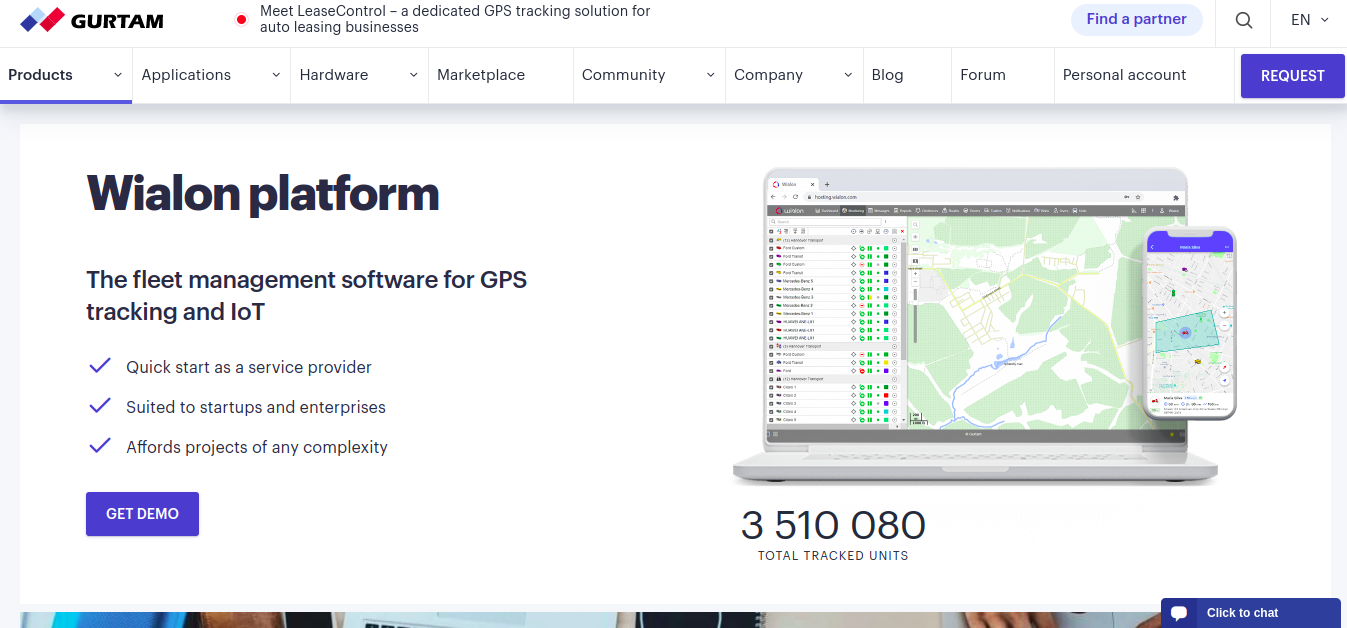This screenshot has height=628, width=1347.
Task: Open the EN language selector
Action: coord(1309,20)
